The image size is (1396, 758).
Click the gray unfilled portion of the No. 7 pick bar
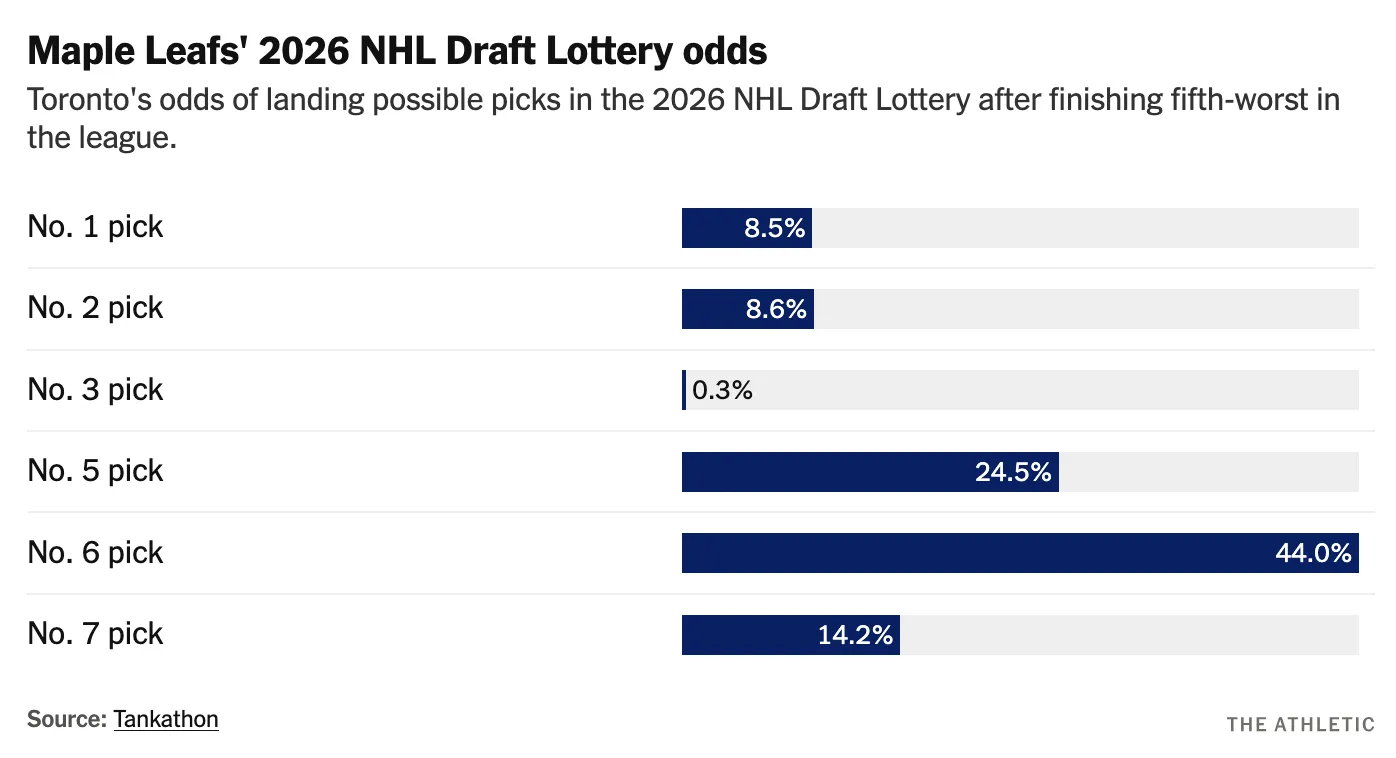pos(1130,635)
